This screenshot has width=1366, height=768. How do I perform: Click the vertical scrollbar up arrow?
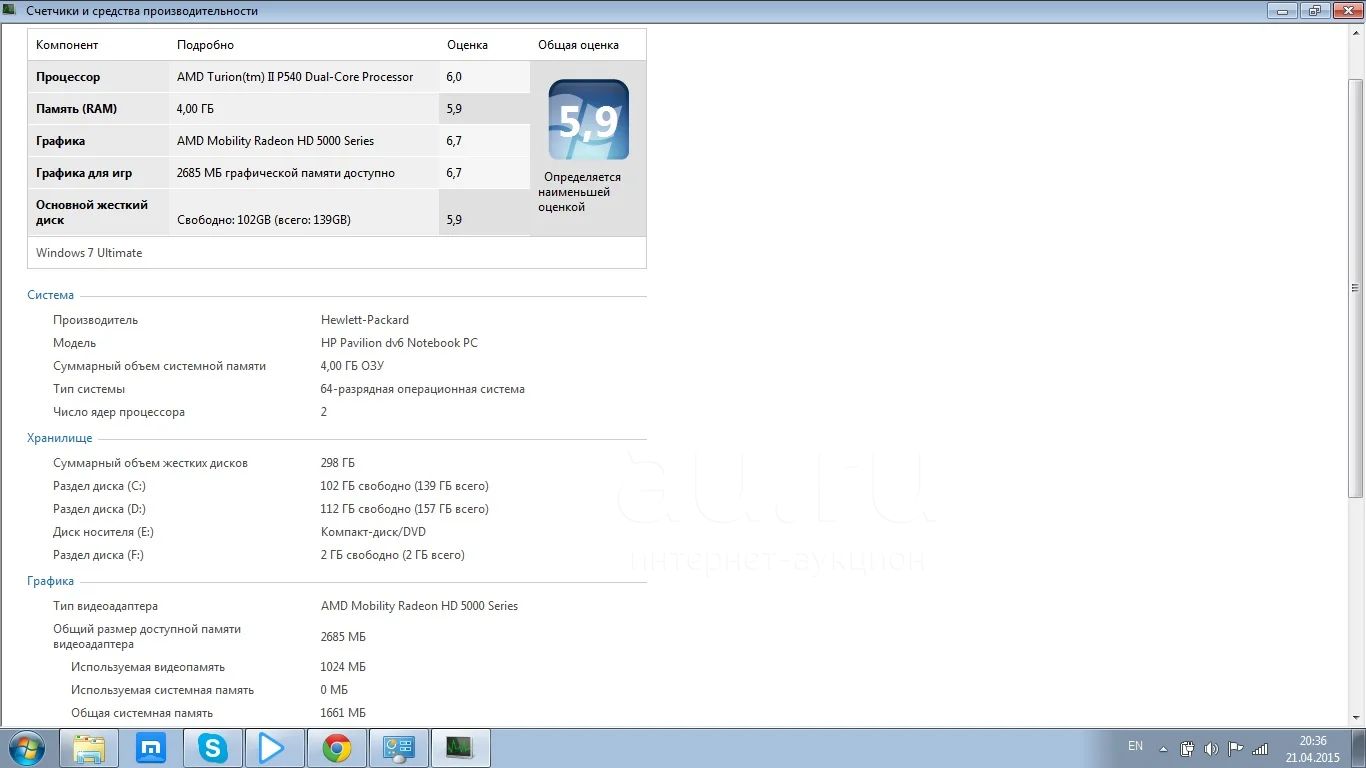[x=1356, y=32]
